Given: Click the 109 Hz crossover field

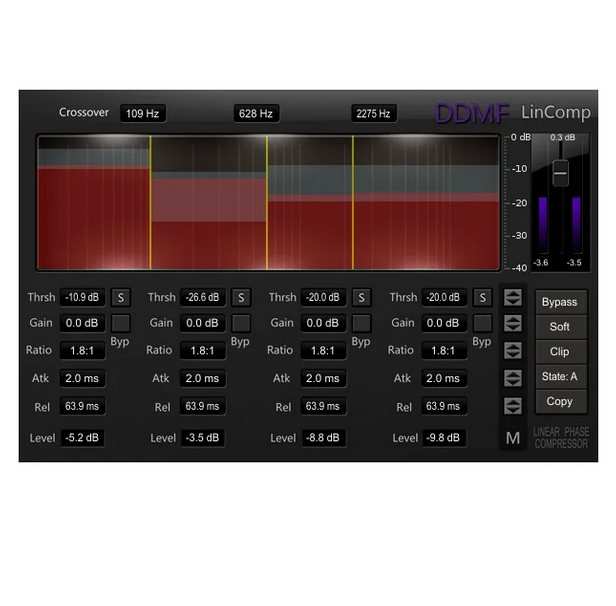Looking at the screenshot, I should tap(143, 114).
